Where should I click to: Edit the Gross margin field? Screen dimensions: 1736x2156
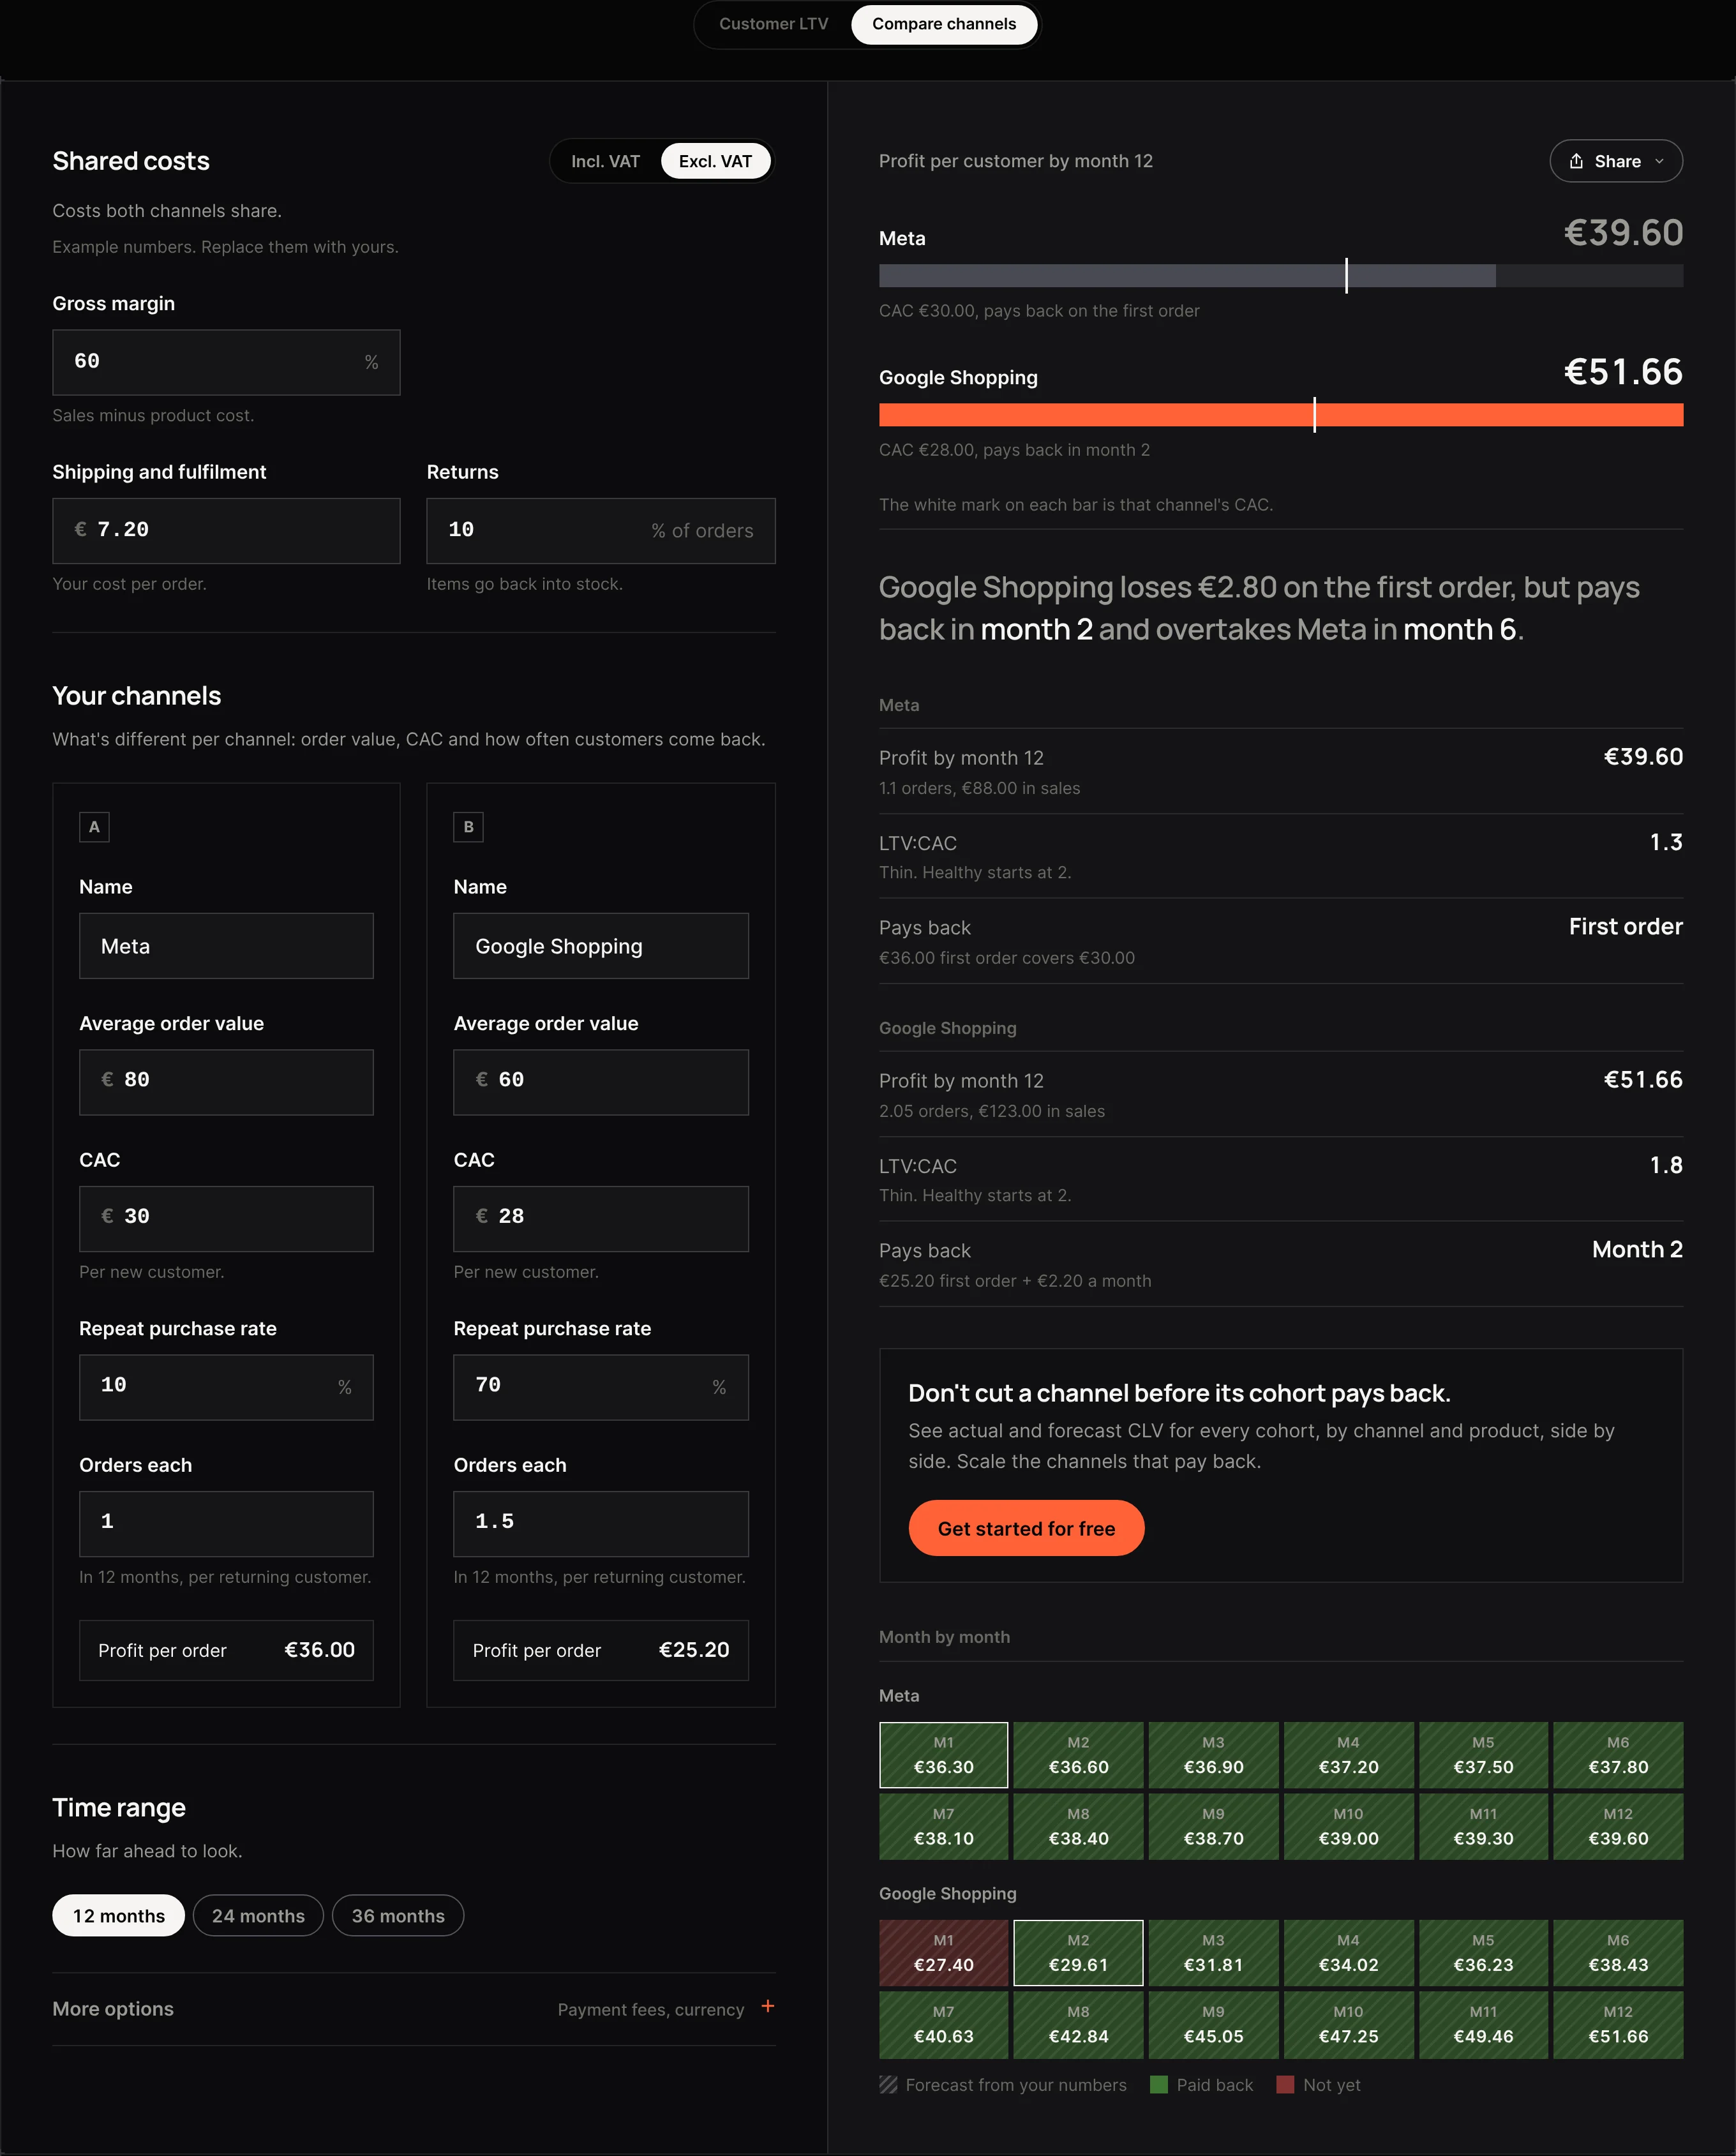pyautogui.click(x=226, y=362)
